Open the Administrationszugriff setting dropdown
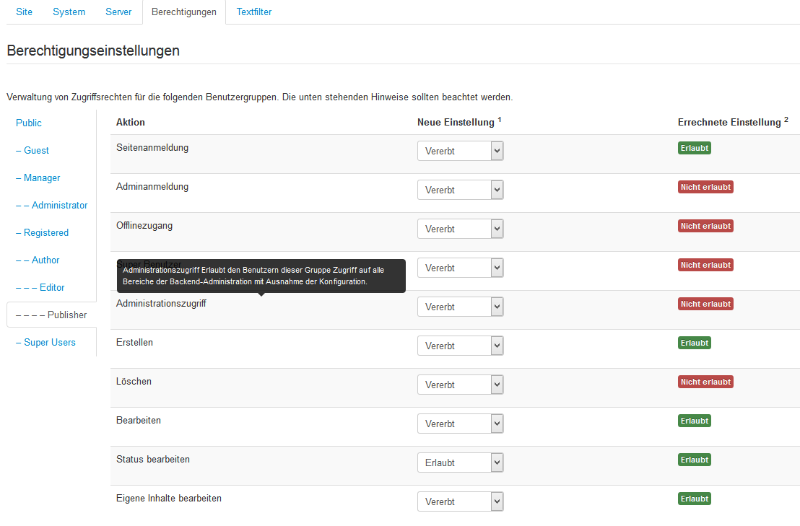The height and width of the screenshot is (526, 800). point(460,307)
